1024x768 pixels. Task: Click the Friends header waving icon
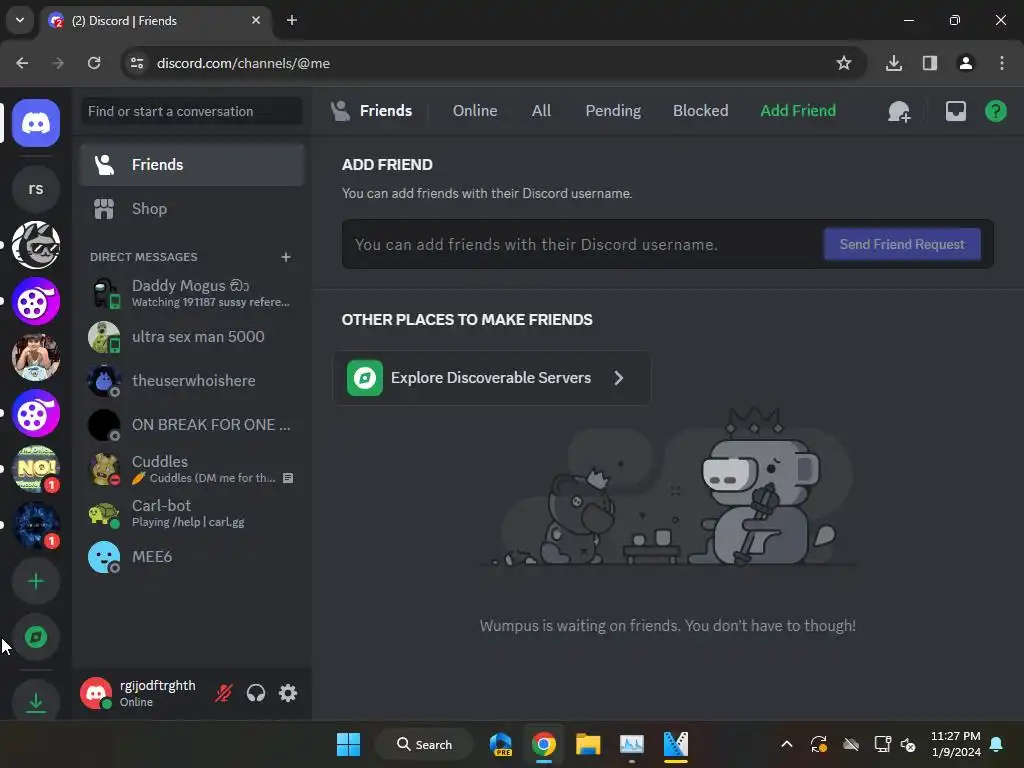[340, 111]
